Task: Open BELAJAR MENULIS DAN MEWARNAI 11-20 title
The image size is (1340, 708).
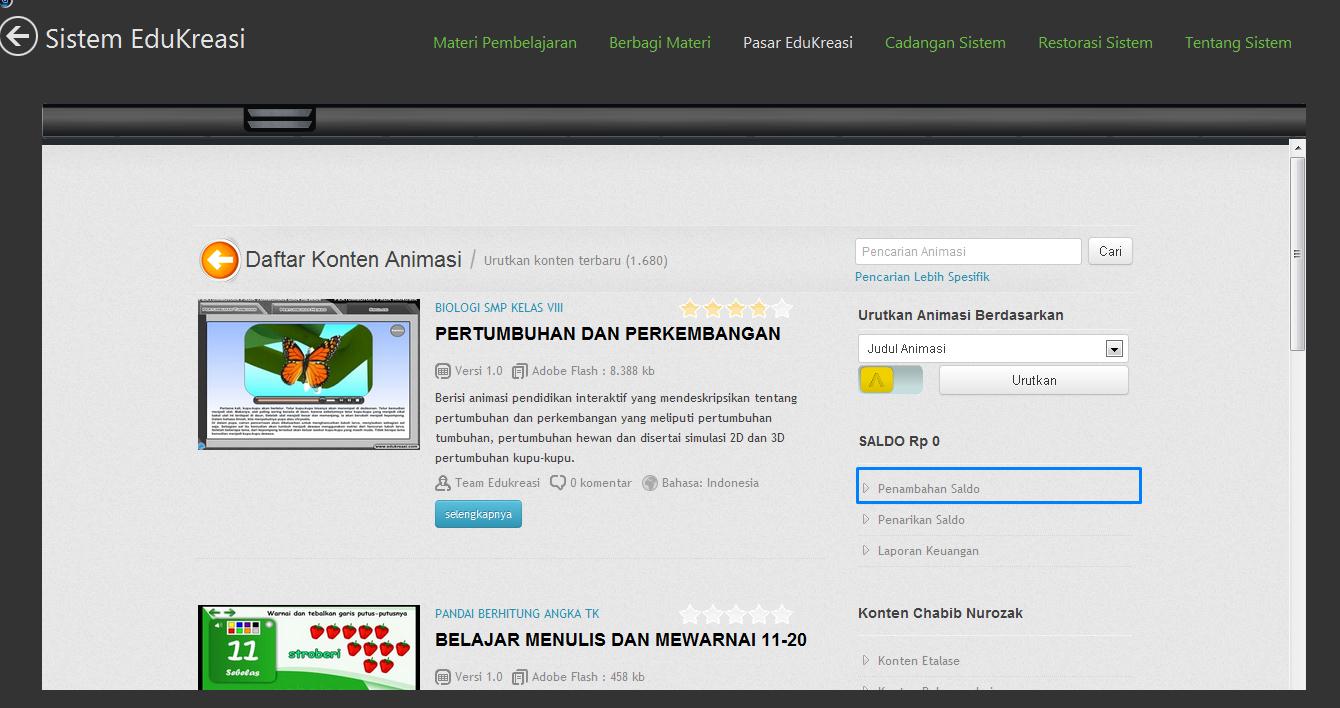Action: pyautogui.click(x=621, y=640)
